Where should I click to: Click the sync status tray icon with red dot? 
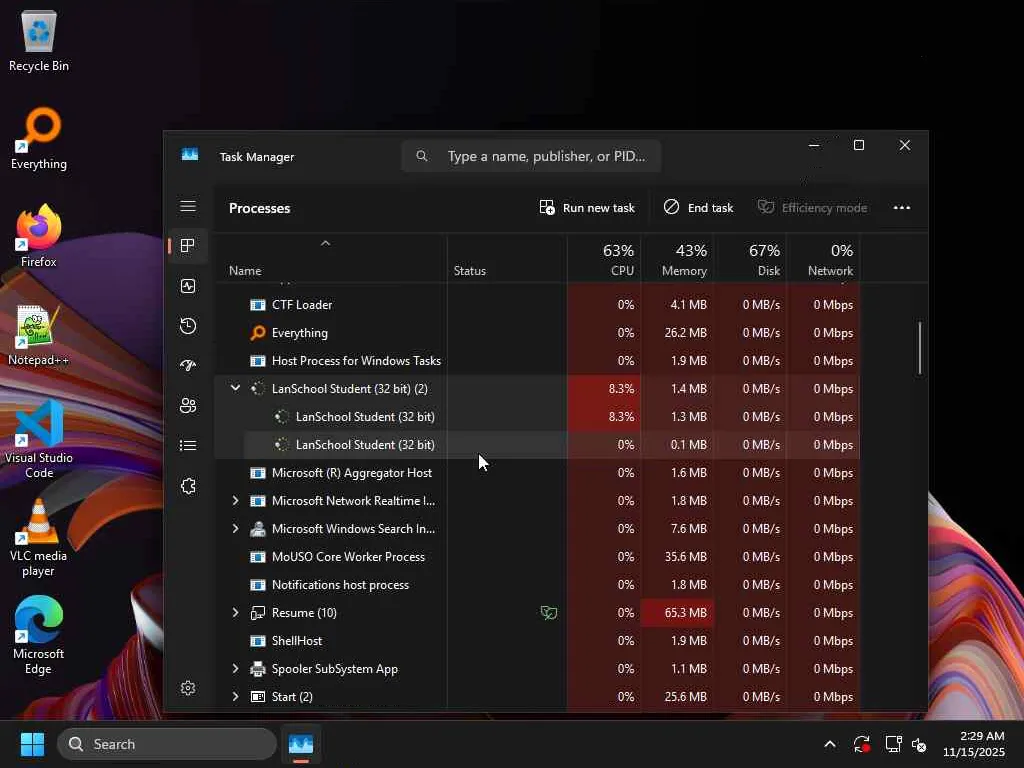861,744
